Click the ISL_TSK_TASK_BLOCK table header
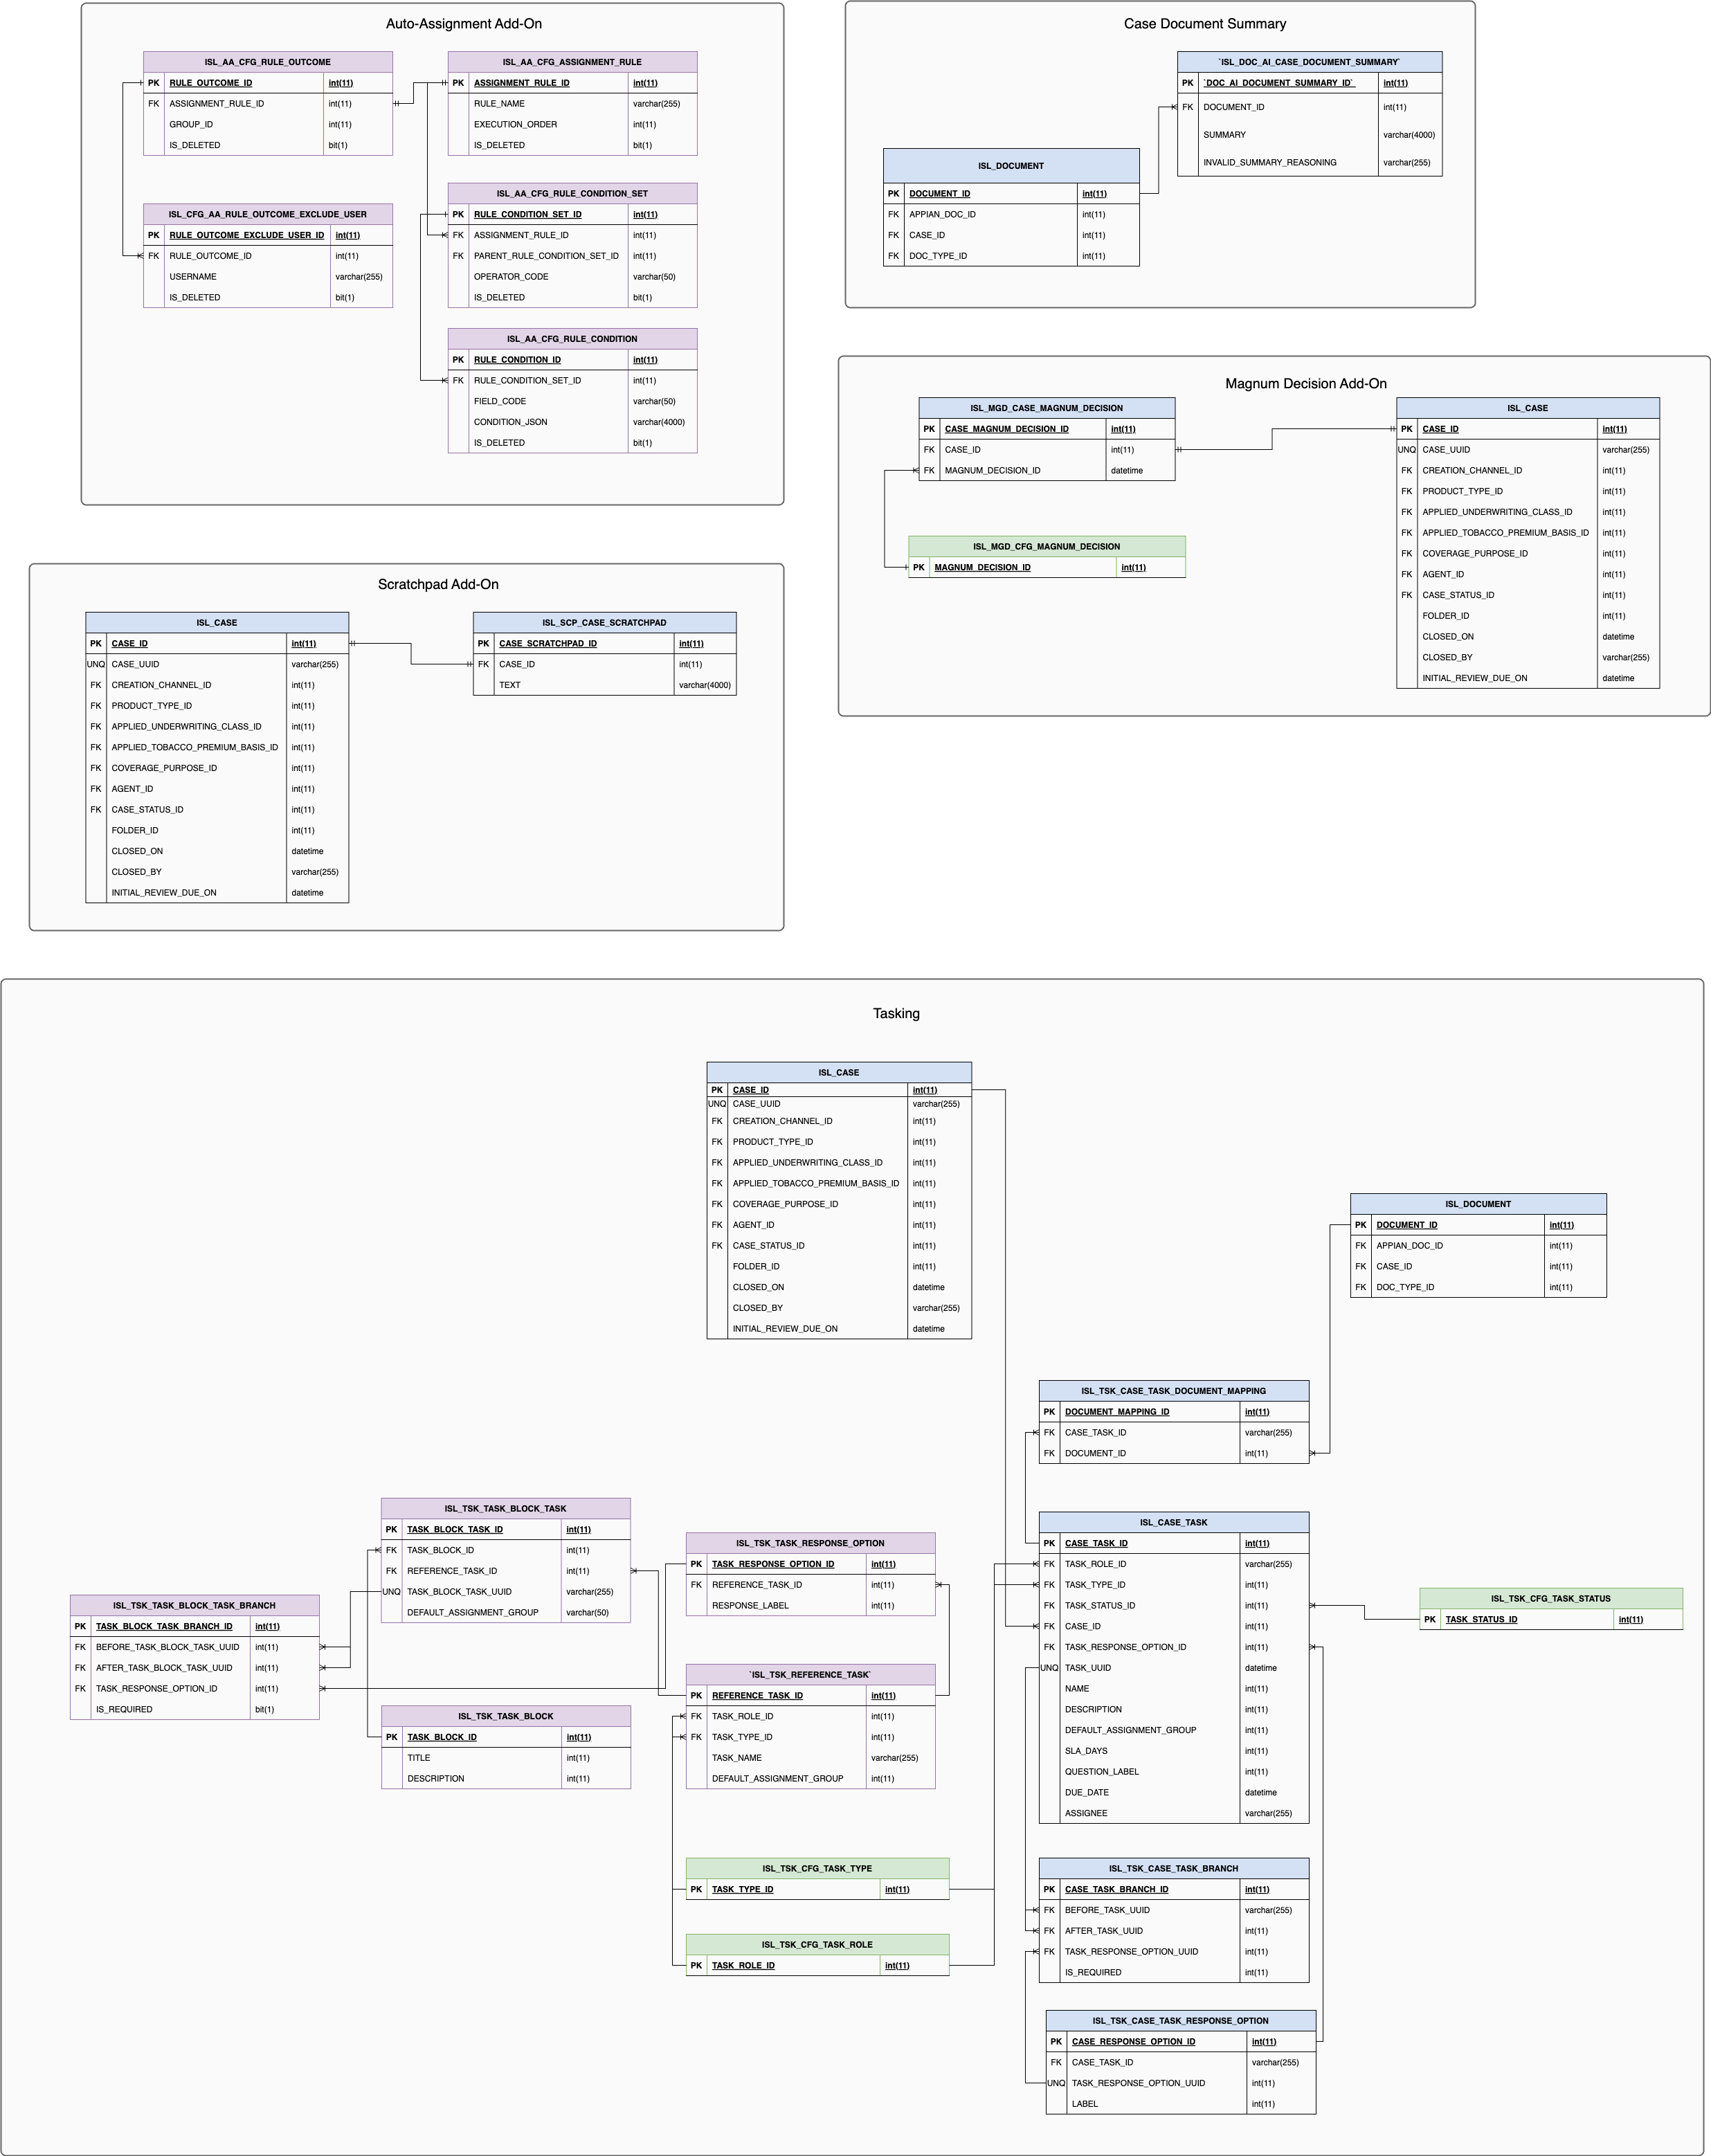The height and width of the screenshot is (2156, 1711). (506, 1717)
